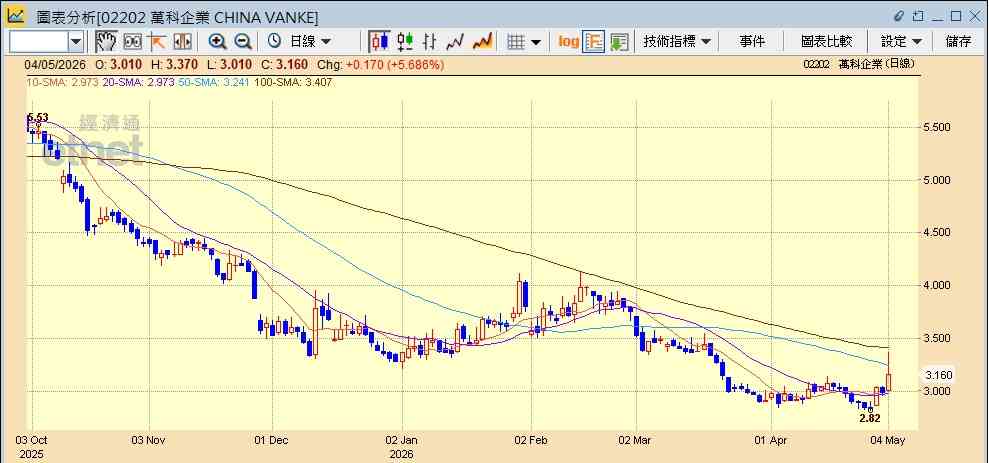Image resolution: width=989 pixels, height=463 pixels.
Task: Switch to red-green candlestick chart style
Action: pos(405,42)
